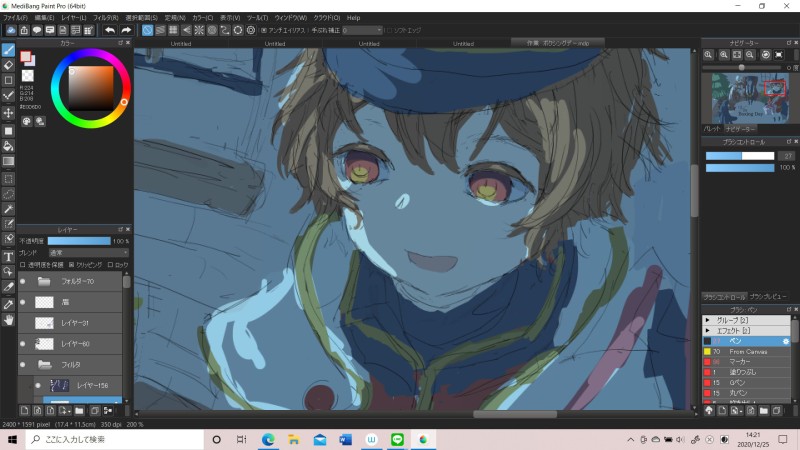Hide フォルダー70 layer folder

(x=22, y=281)
